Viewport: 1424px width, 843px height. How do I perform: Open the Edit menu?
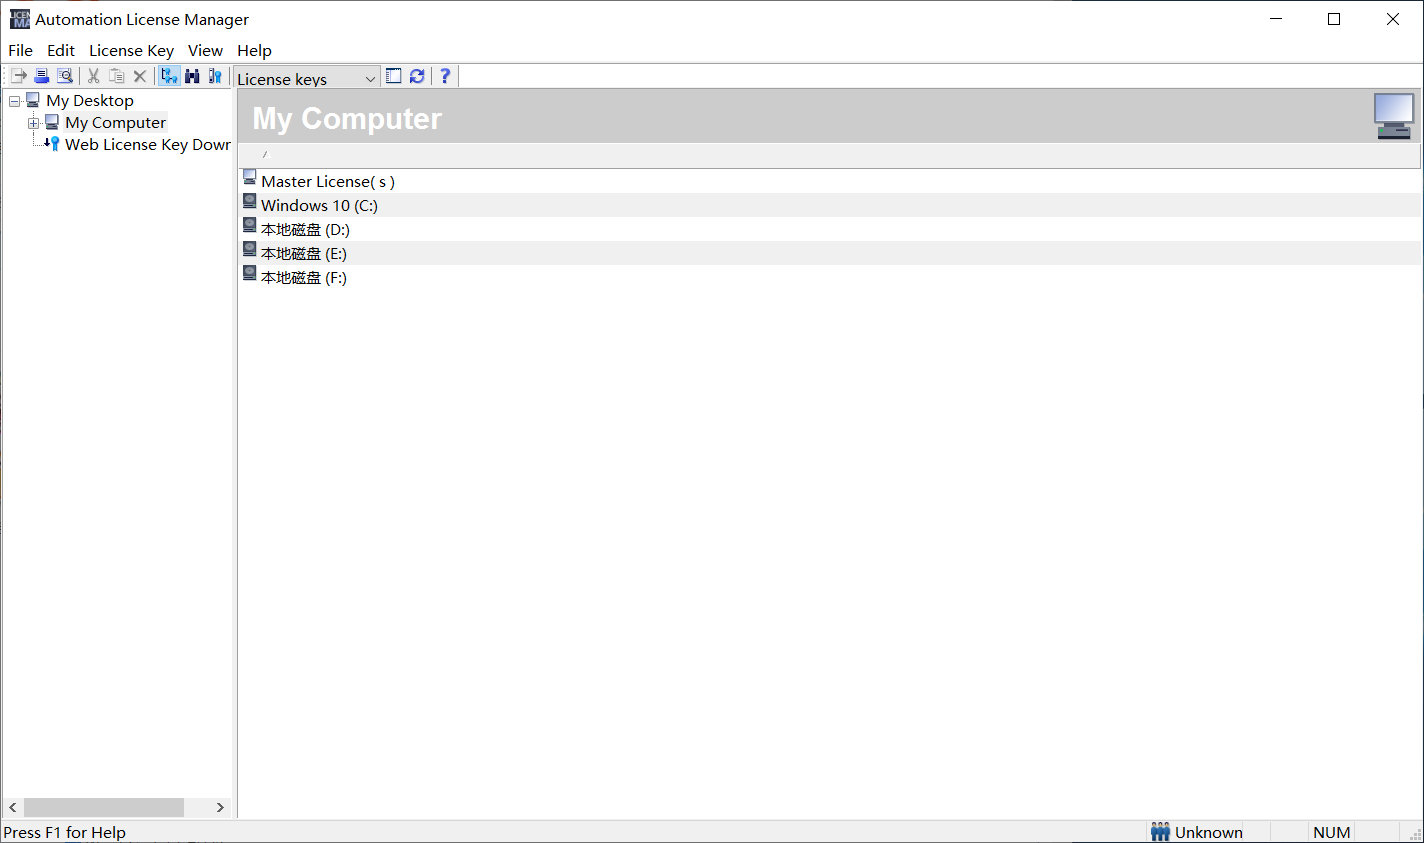(61, 50)
